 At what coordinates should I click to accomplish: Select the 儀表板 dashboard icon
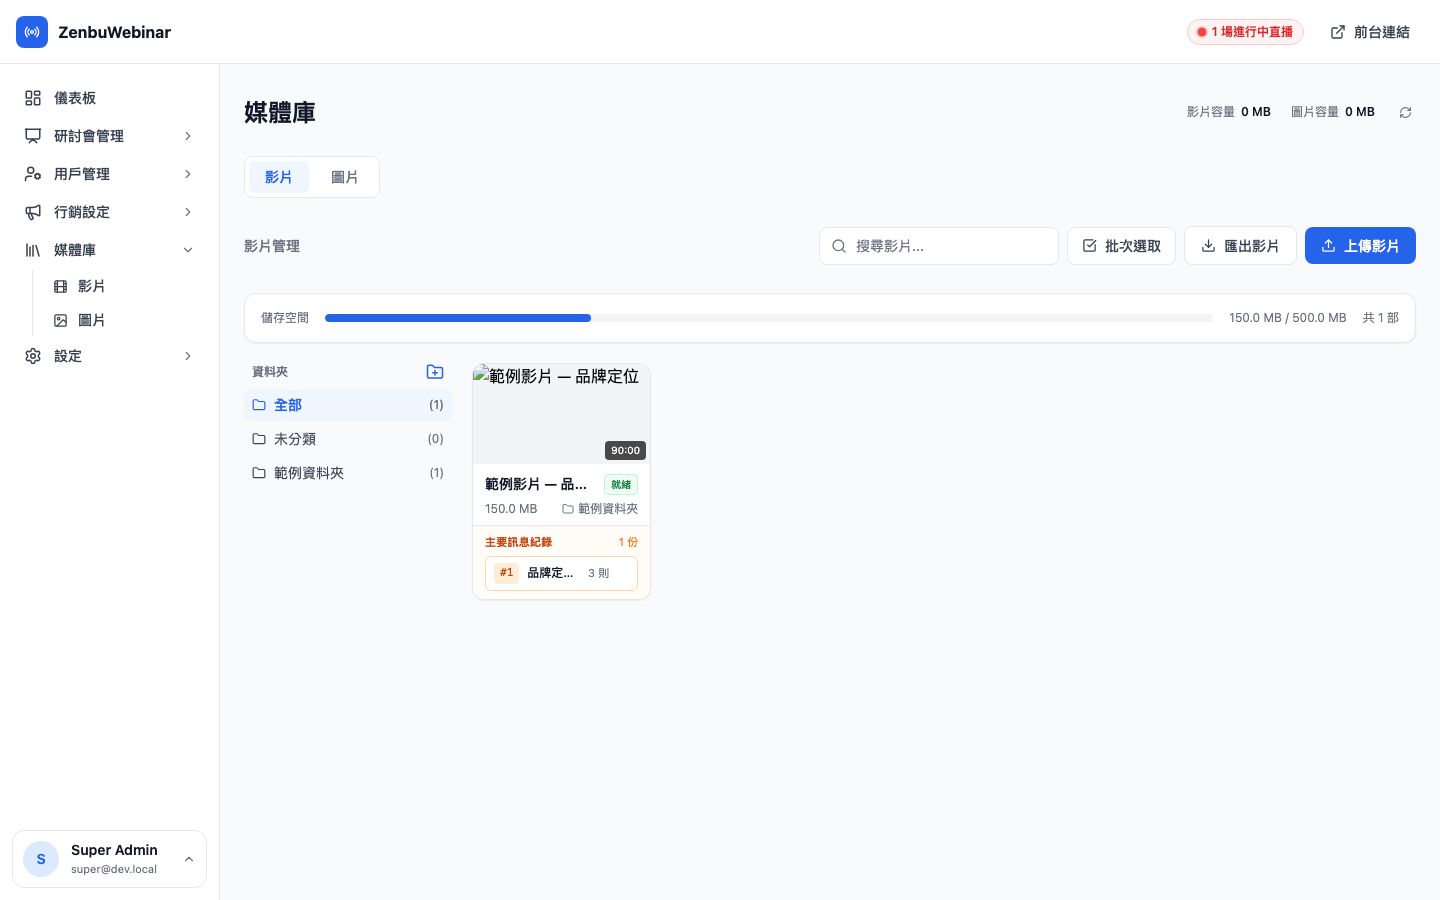(x=33, y=97)
